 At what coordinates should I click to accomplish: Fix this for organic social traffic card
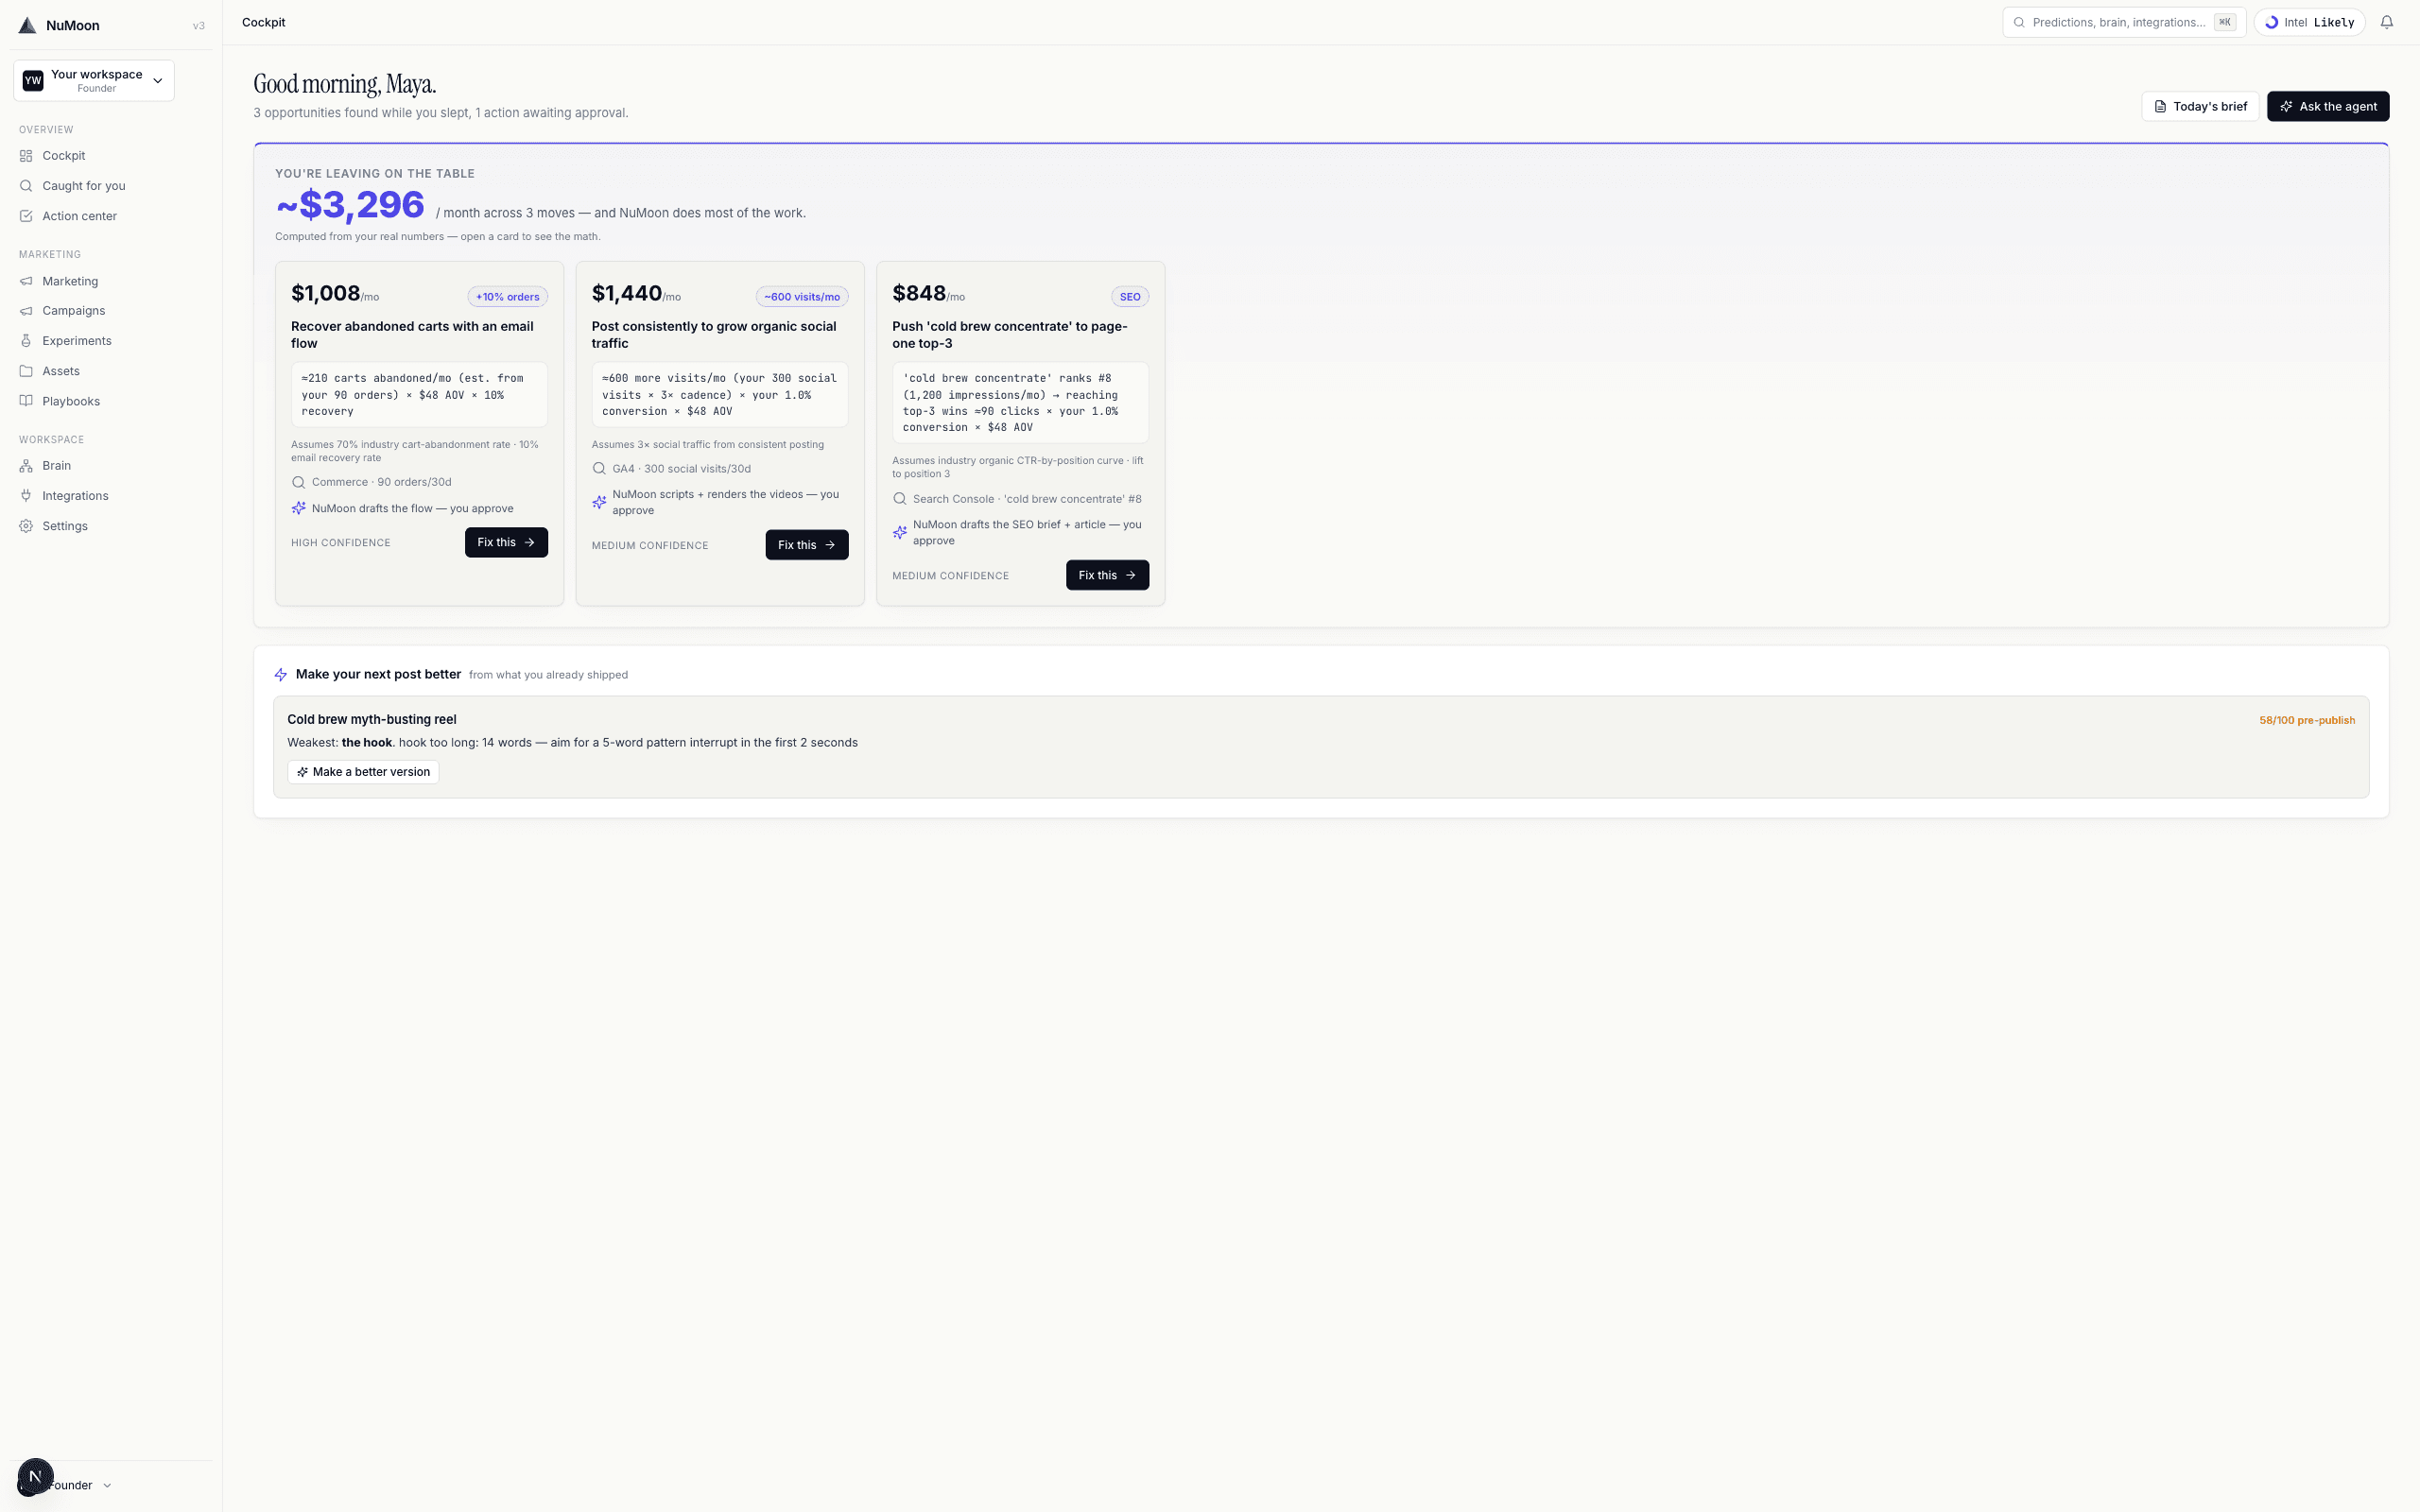tap(807, 545)
